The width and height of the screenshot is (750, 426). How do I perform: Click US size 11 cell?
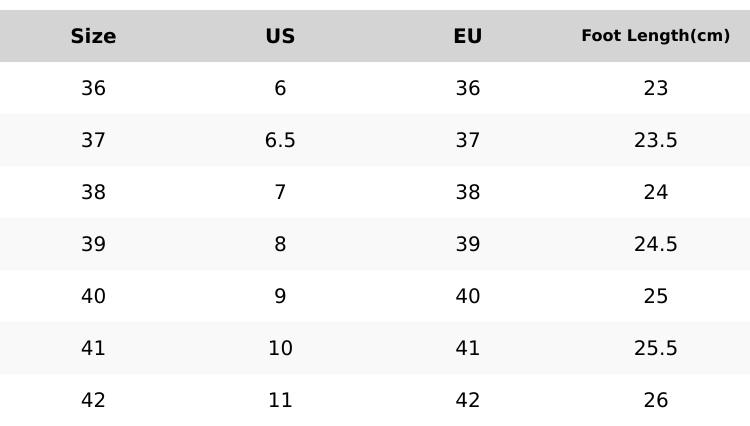point(280,401)
